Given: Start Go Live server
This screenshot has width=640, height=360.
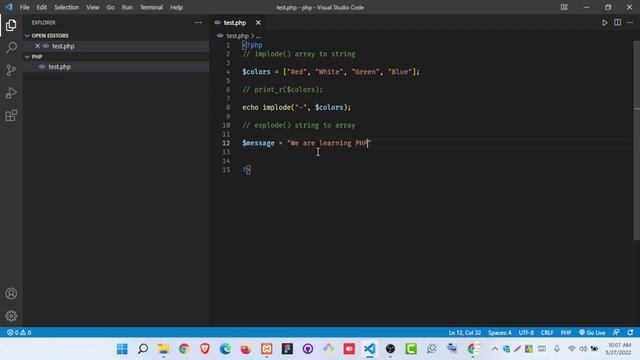Looking at the screenshot, I should pyautogui.click(x=592, y=333).
